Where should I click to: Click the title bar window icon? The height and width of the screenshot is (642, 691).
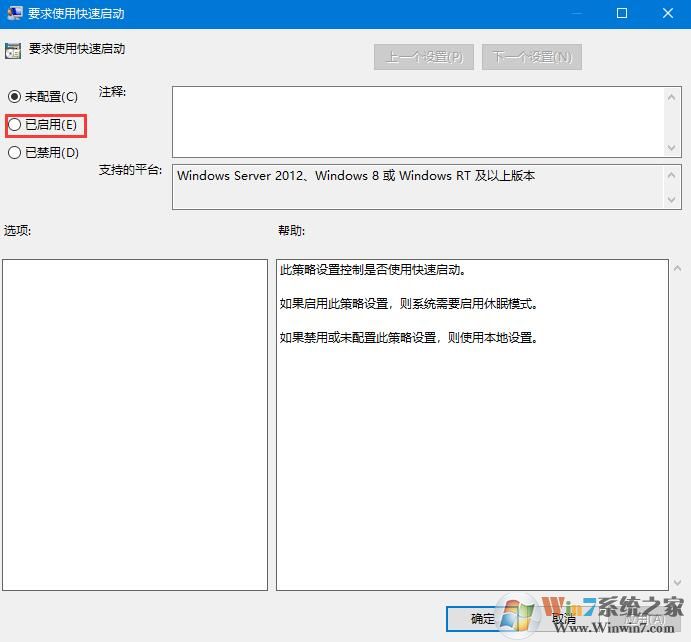pos(15,13)
